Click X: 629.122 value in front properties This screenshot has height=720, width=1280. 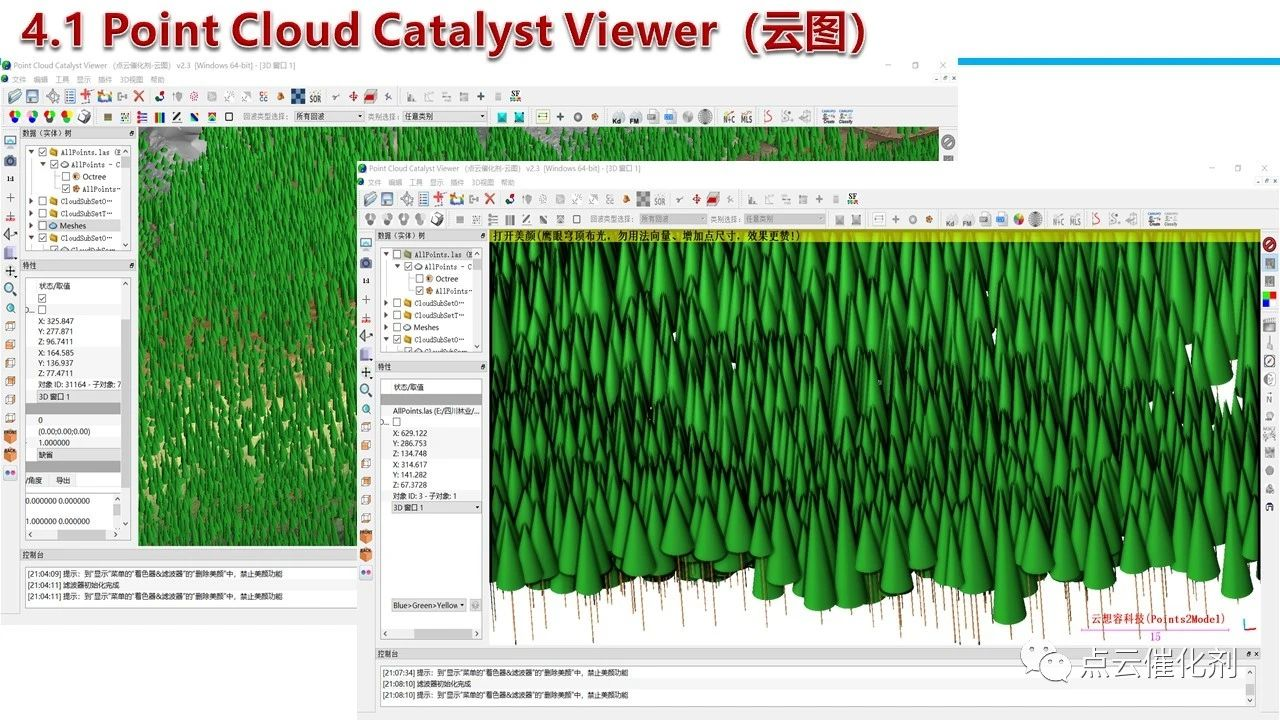(410, 433)
